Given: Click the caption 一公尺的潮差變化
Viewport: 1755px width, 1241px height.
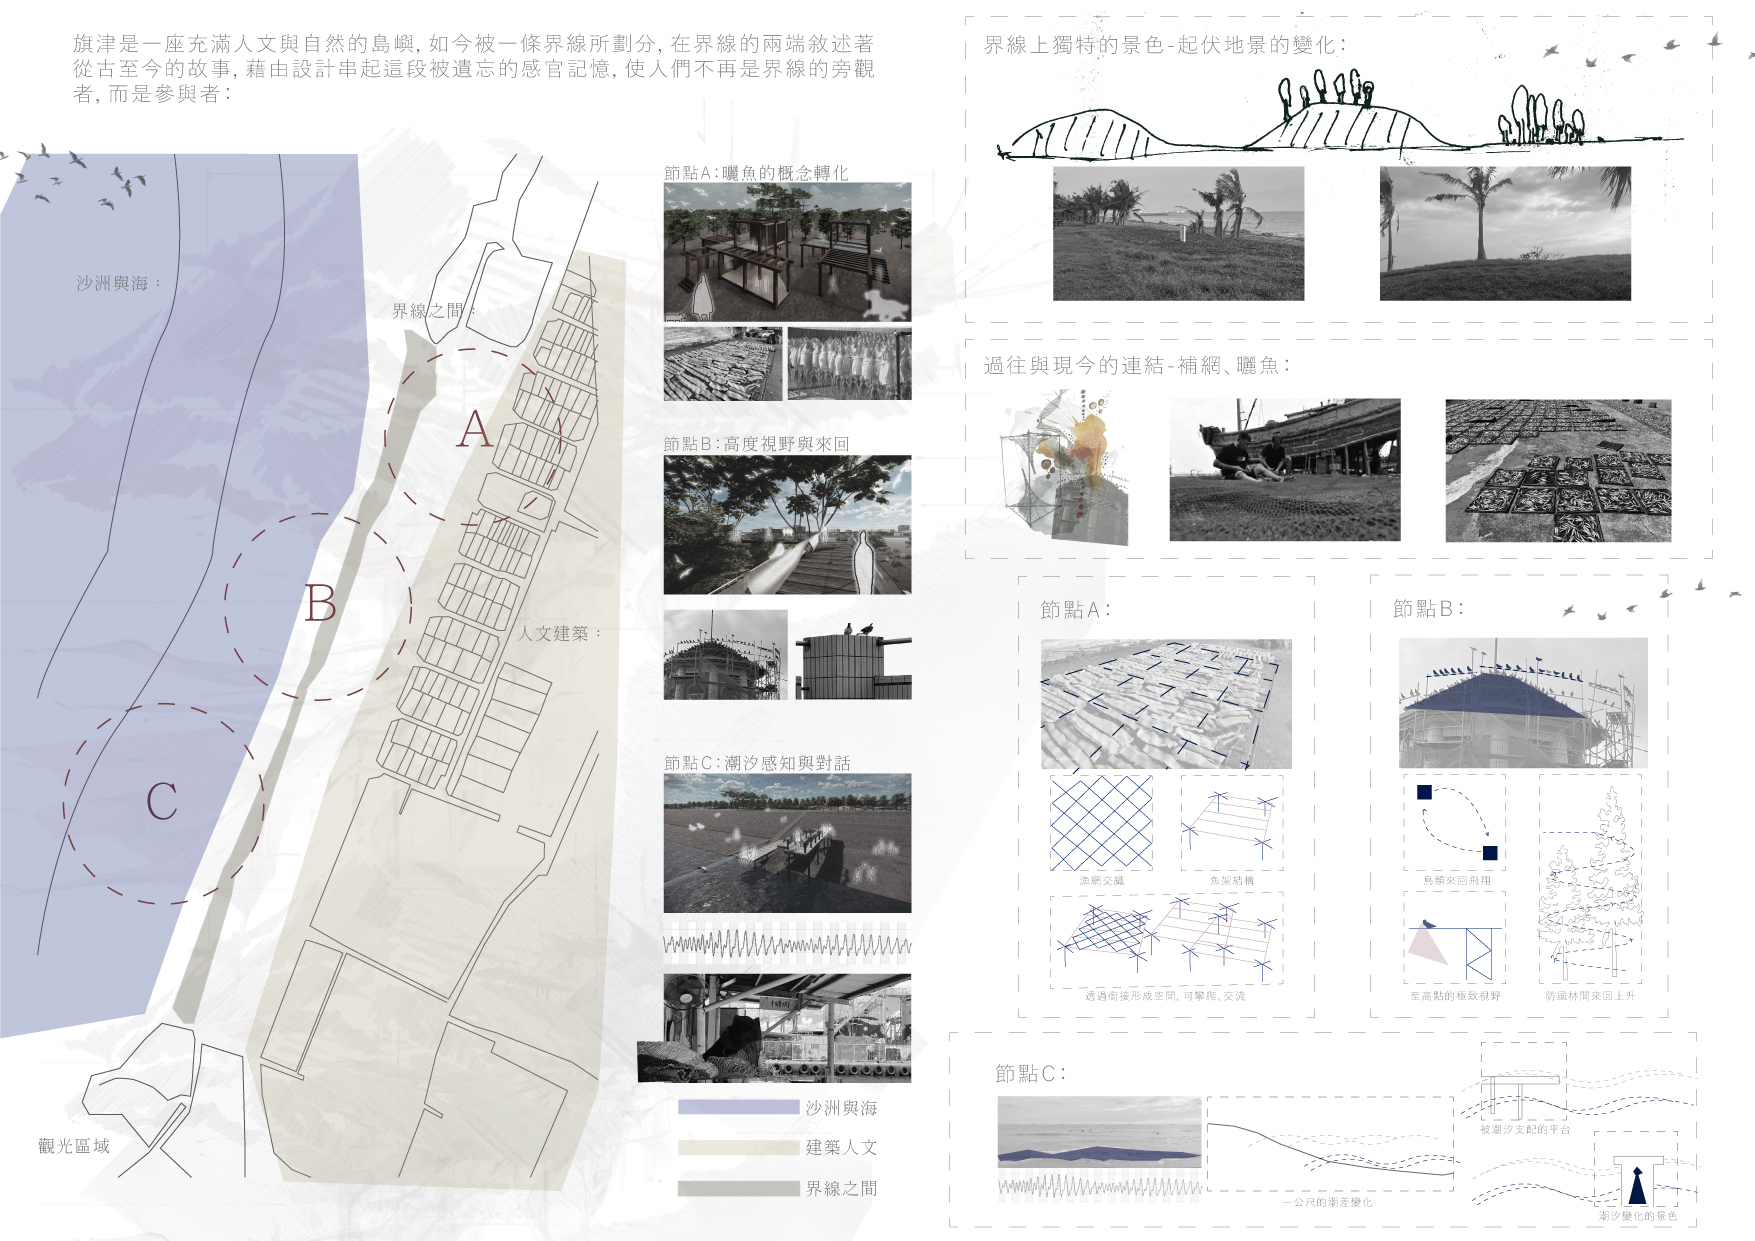Looking at the screenshot, I should (1327, 1202).
